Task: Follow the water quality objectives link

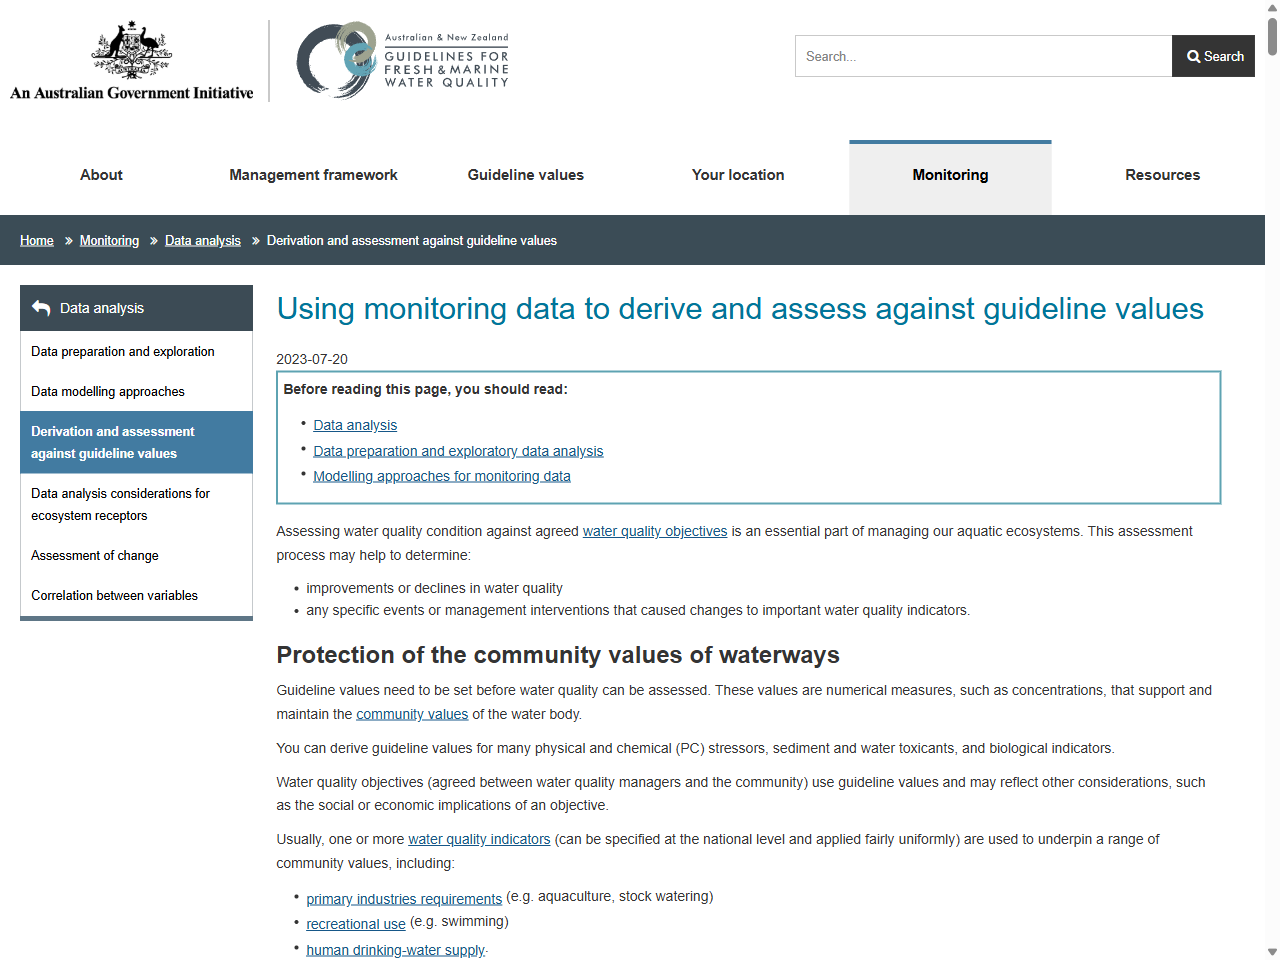Action: (x=655, y=531)
